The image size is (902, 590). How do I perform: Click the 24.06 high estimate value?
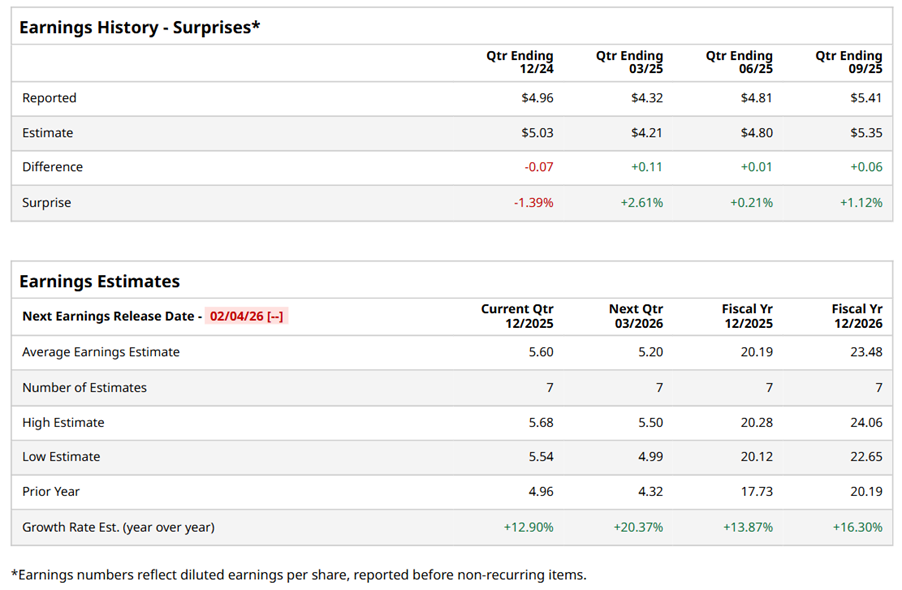click(x=865, y=422)
